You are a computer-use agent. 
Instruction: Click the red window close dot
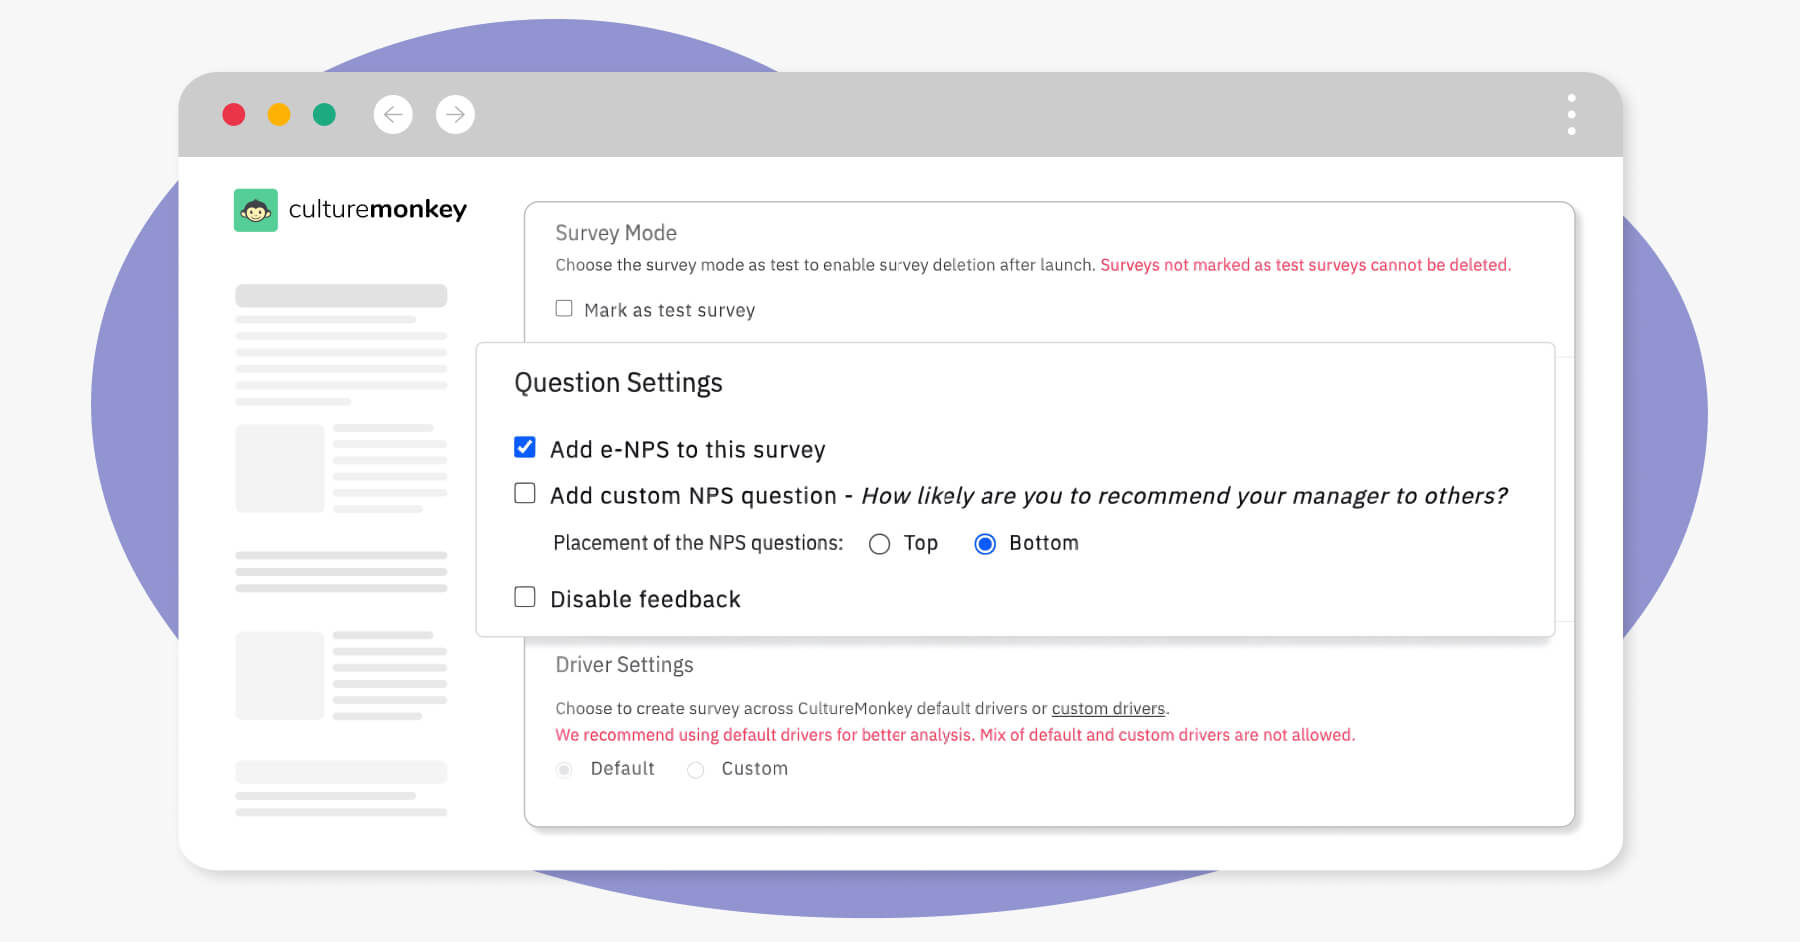[234, 115]
